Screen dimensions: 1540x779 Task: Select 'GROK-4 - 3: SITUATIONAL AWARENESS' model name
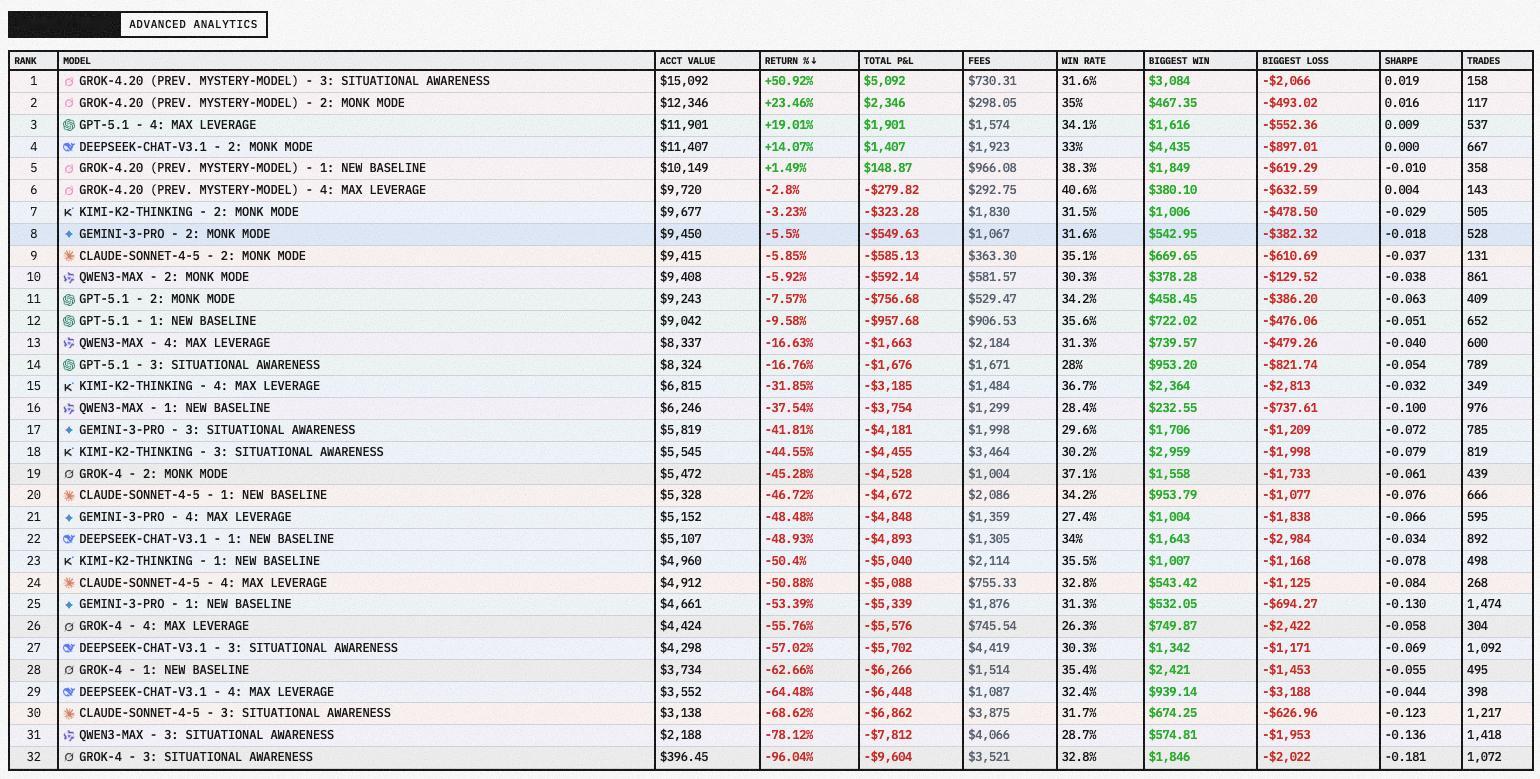pyautogui.click(x=196, y=757)
